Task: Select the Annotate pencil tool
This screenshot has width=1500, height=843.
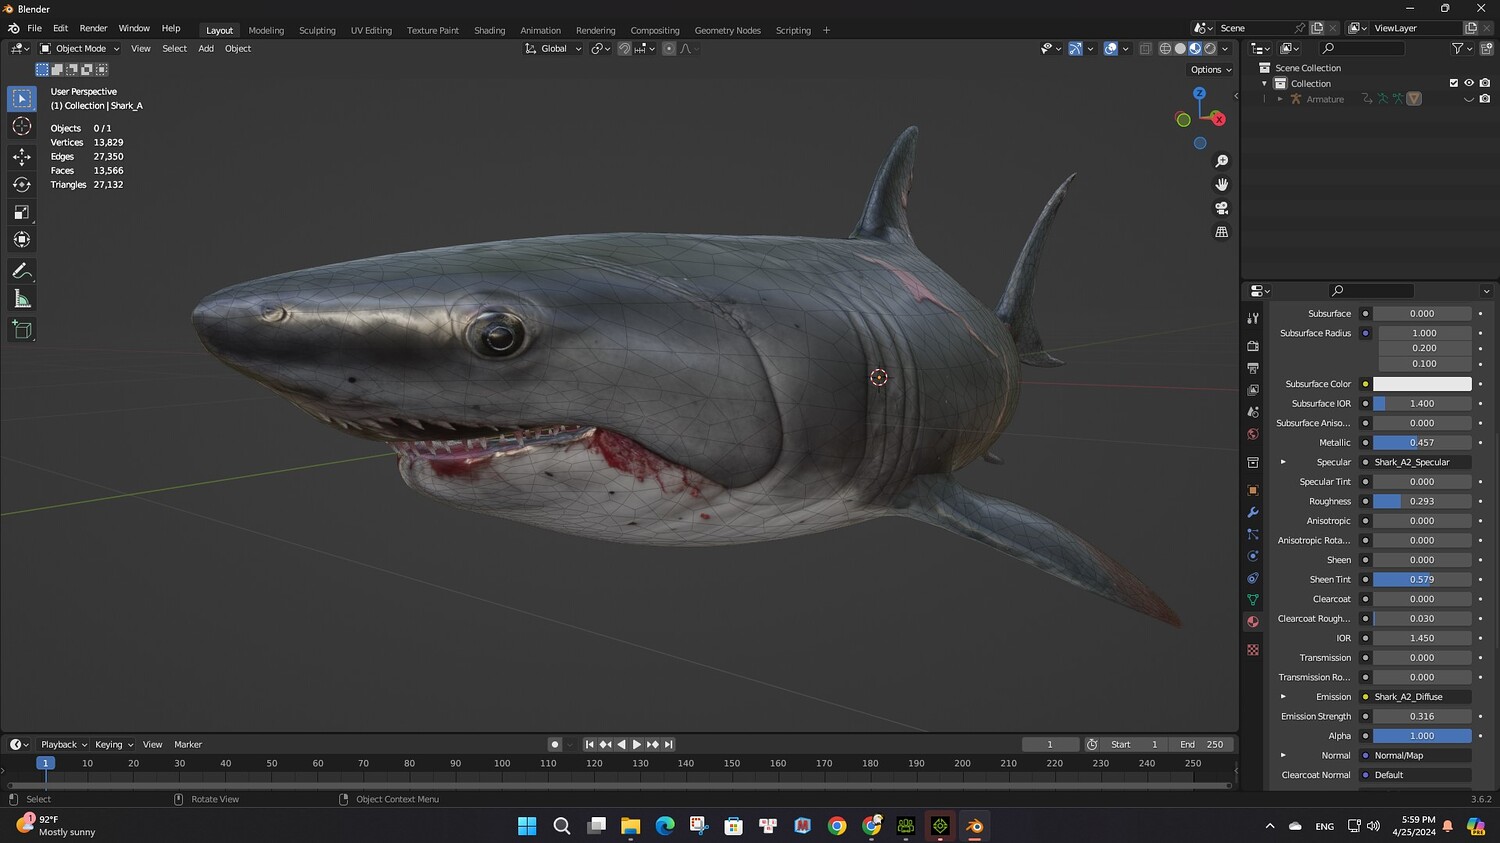Action: [21, 271]
